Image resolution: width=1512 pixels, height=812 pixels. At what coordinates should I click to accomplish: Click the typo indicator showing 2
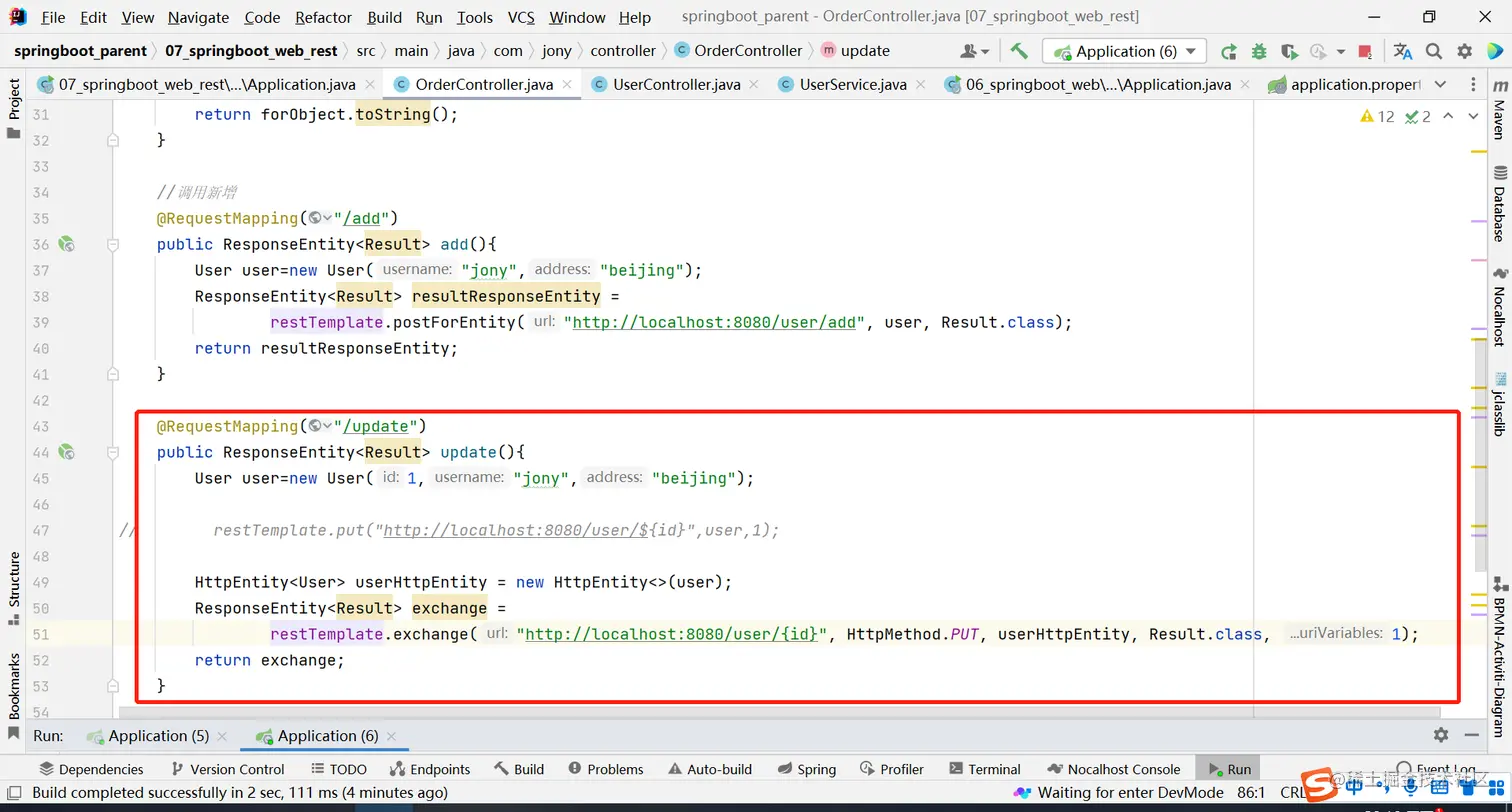[x=1418, y=116]
